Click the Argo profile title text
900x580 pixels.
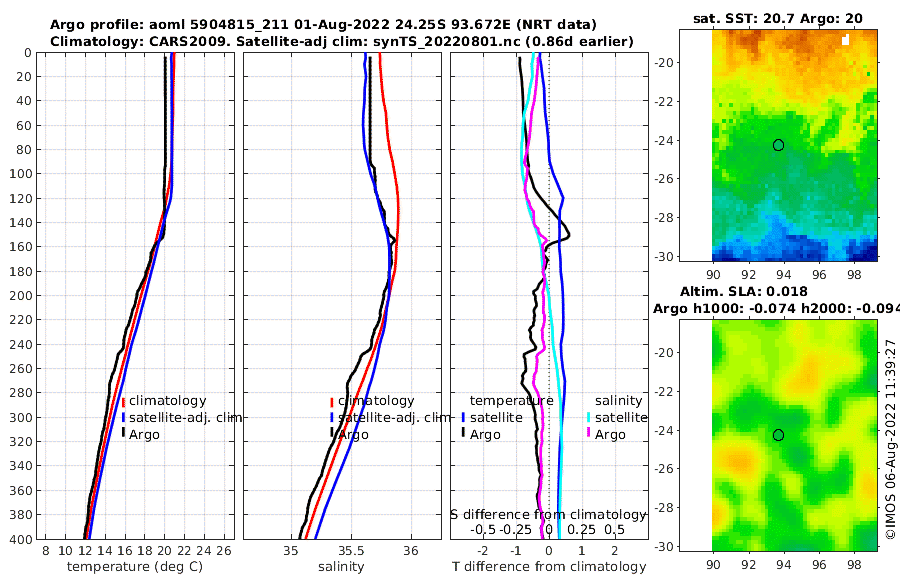click(x=323, y=25)
